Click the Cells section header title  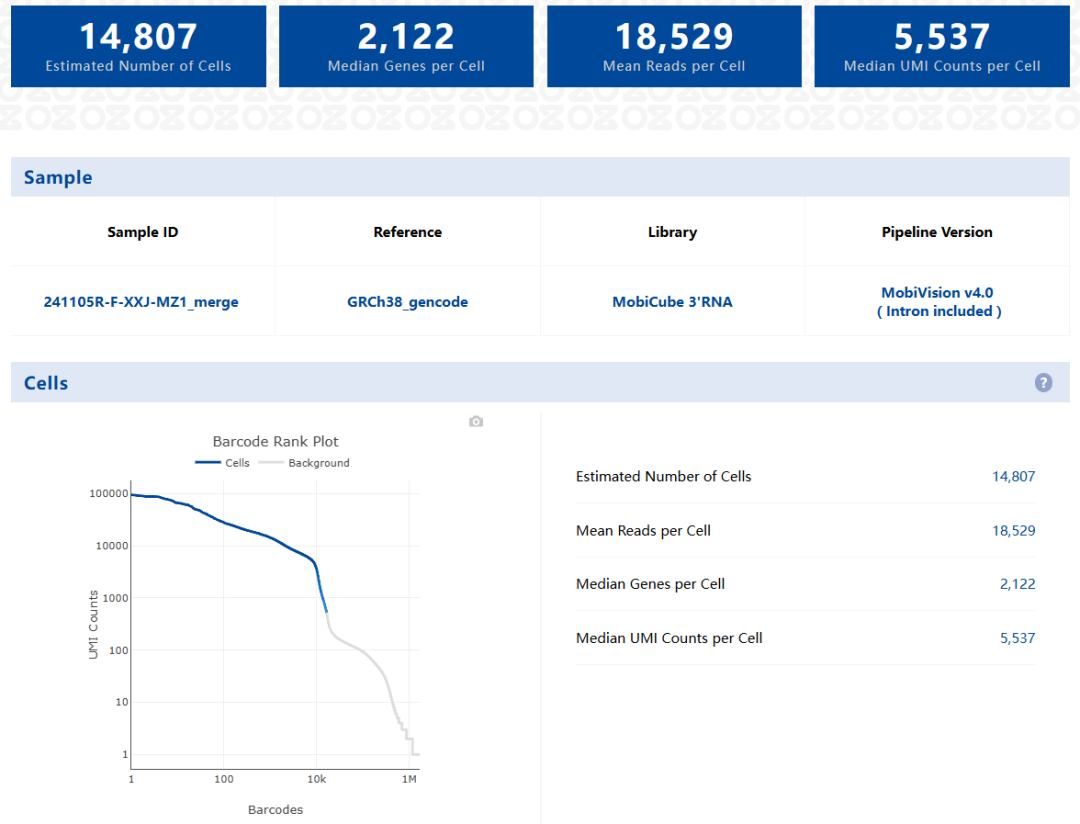pyautogui.click(x=46, y=383)
